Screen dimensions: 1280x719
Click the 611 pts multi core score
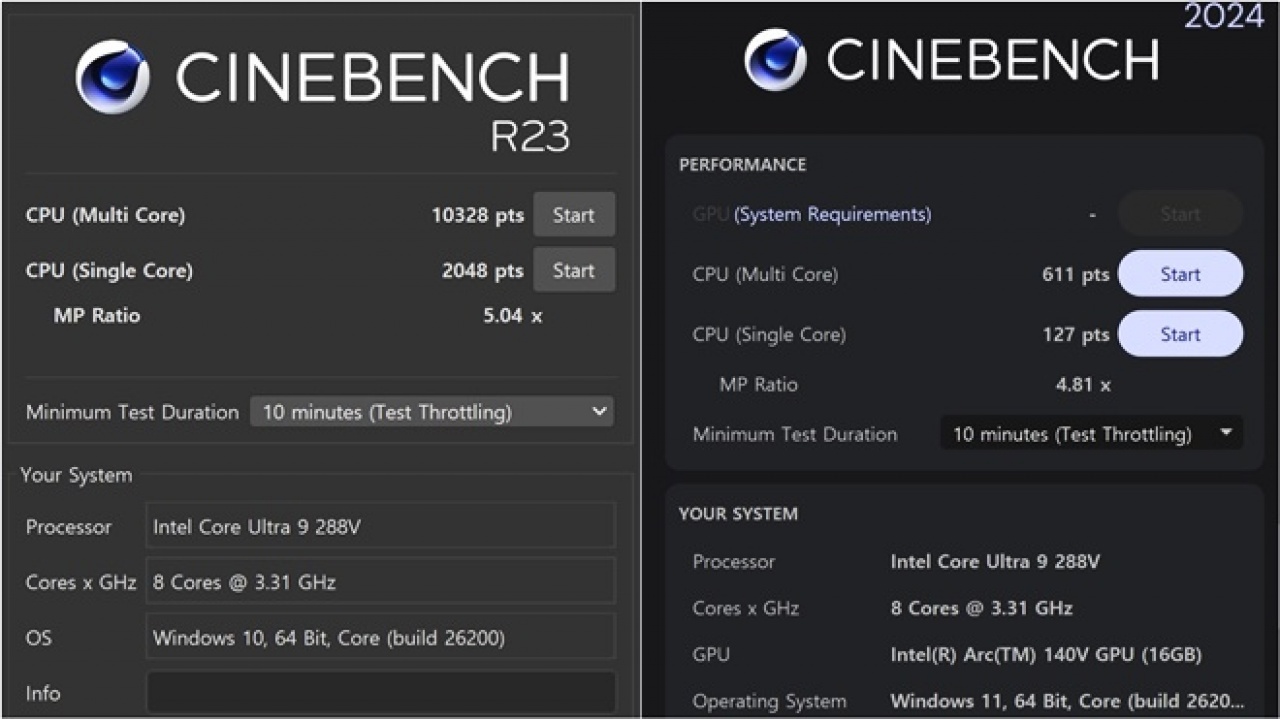click(x=1075, y=274)
